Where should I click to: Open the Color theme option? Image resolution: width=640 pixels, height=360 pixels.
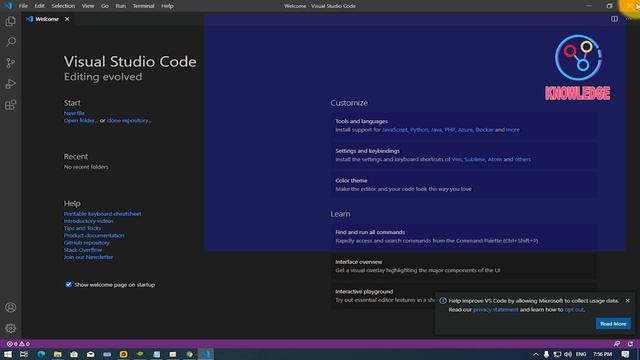463,184
